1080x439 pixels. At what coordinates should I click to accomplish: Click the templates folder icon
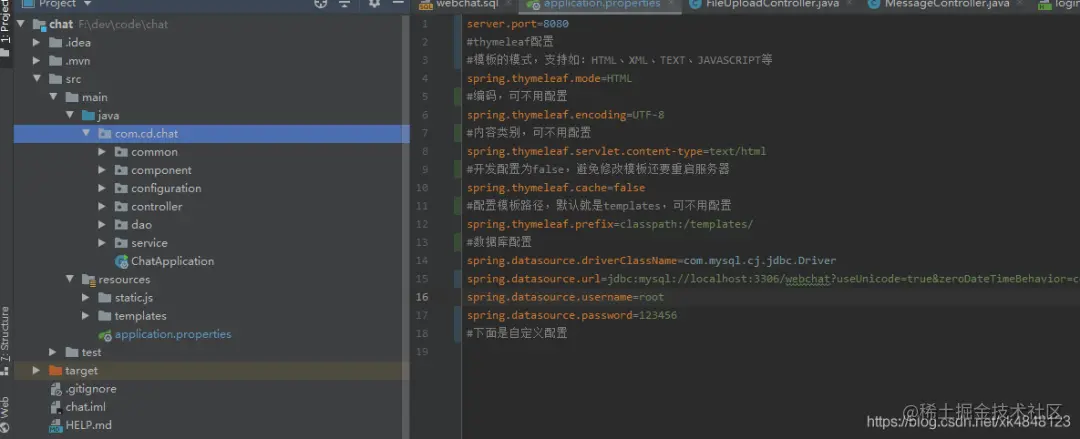click(x=105, y=316)
